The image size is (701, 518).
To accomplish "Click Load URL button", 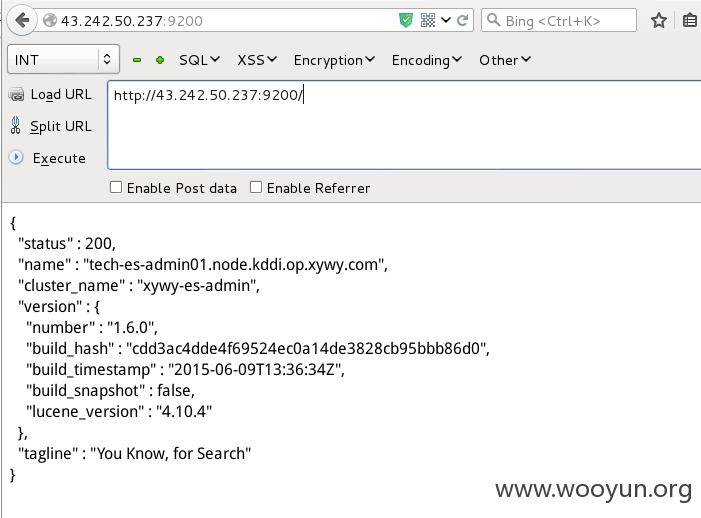I will click(50, 95).
